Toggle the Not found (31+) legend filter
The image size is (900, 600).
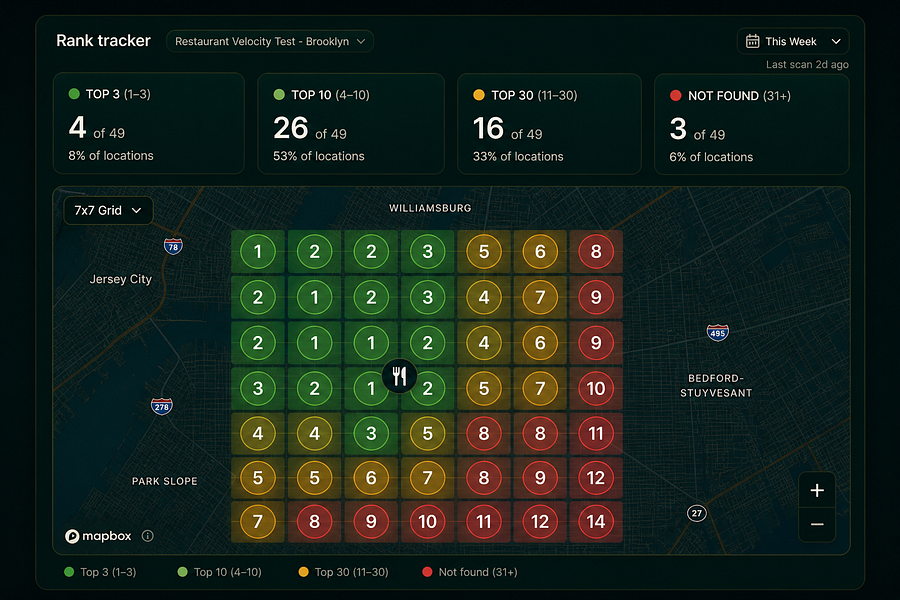(470, 572)
